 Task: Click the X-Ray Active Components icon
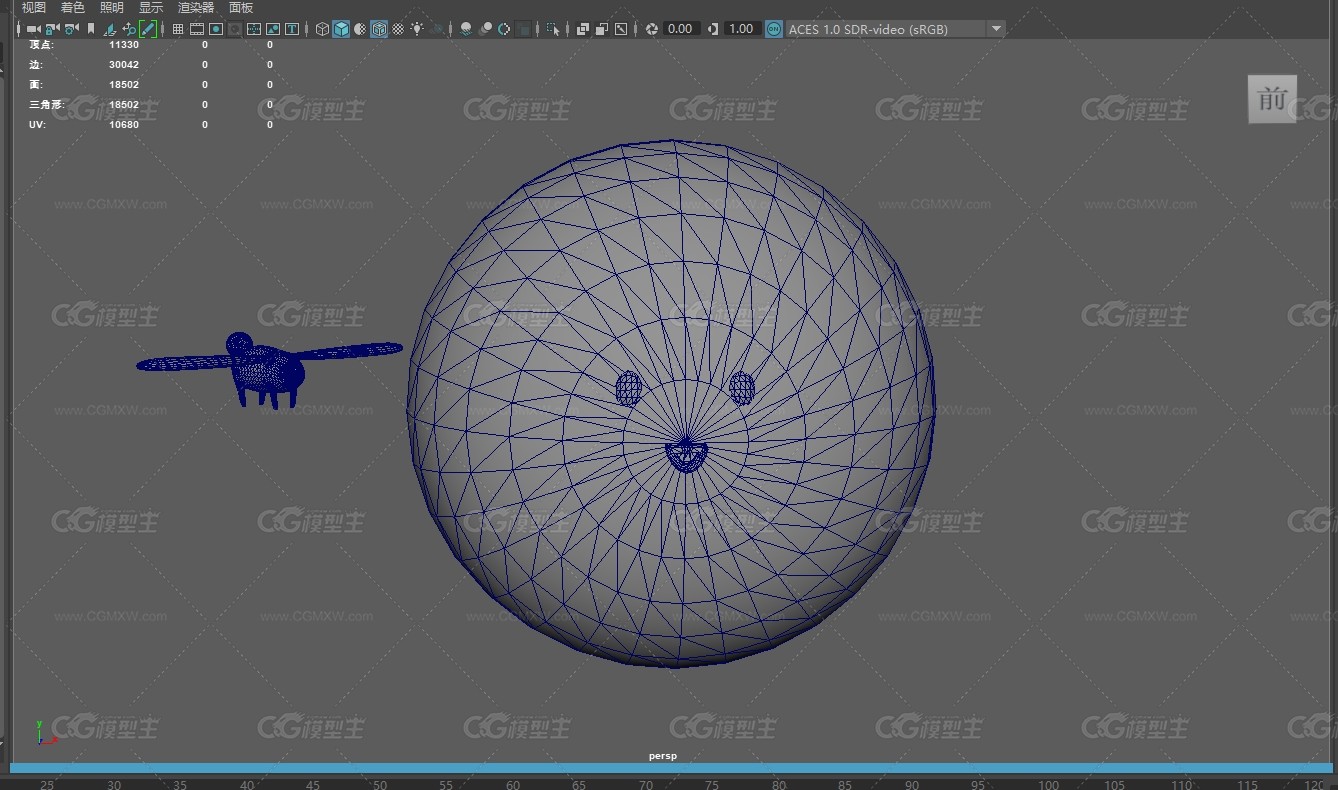coord(602,29)
